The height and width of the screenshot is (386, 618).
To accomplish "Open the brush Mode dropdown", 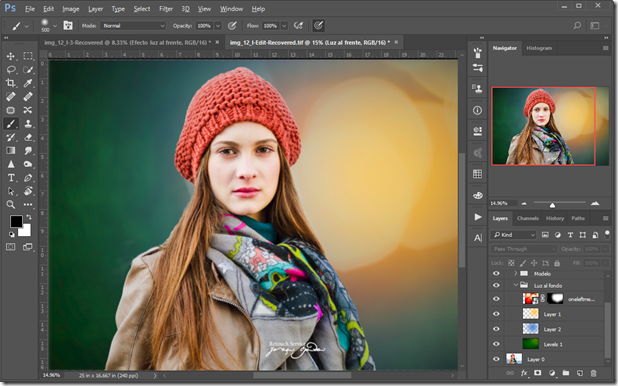I will point(133,26).
